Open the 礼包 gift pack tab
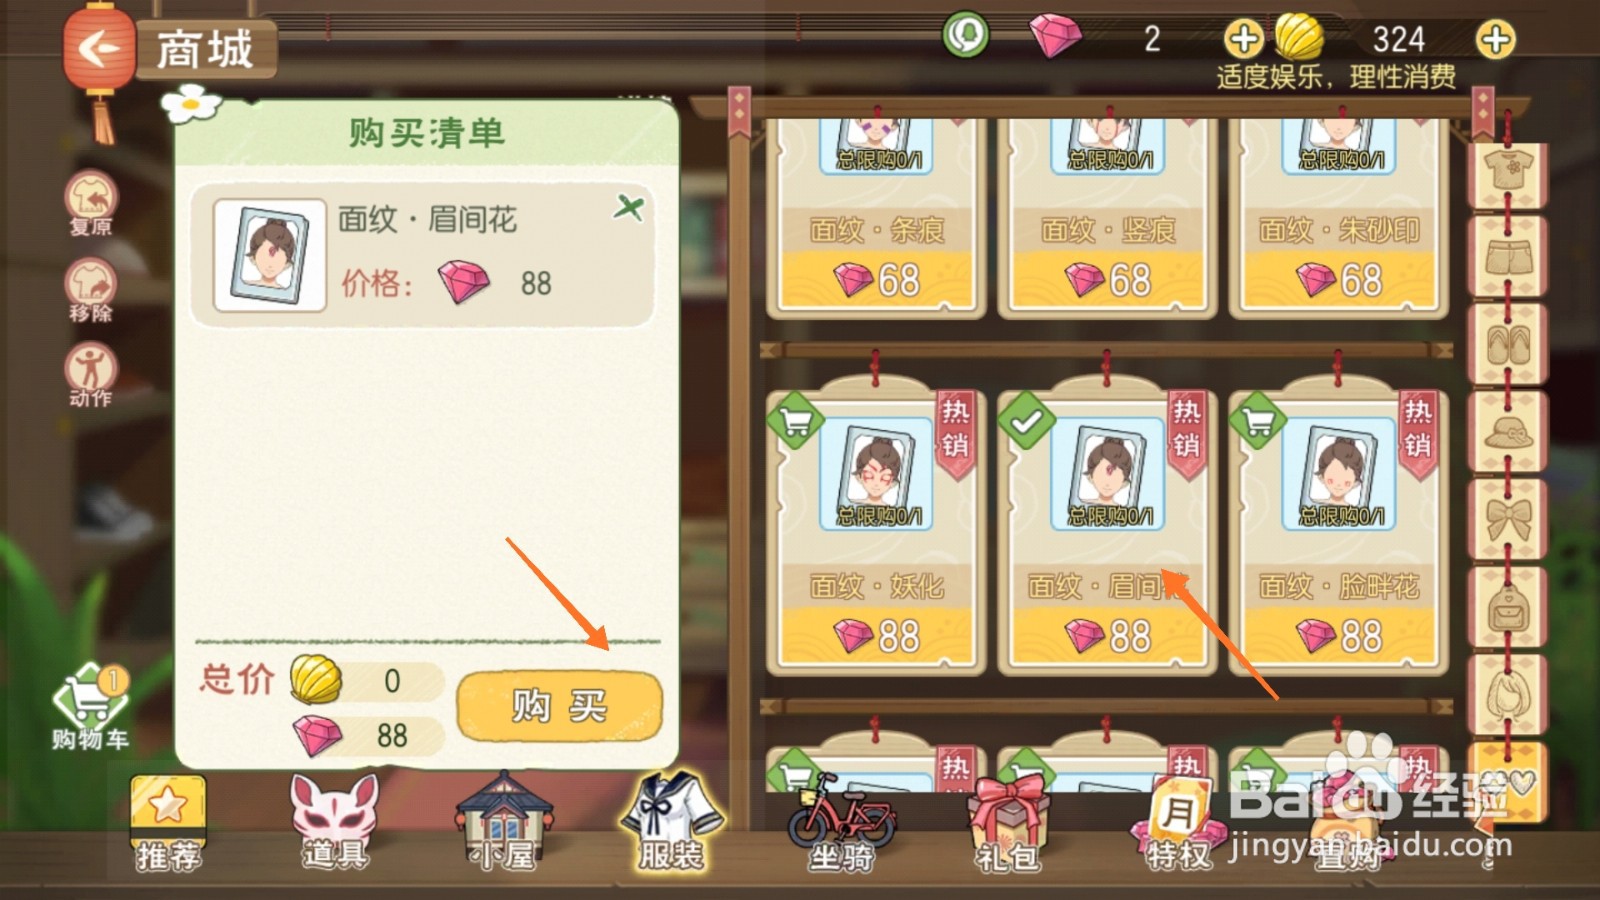 (1007, 822)
